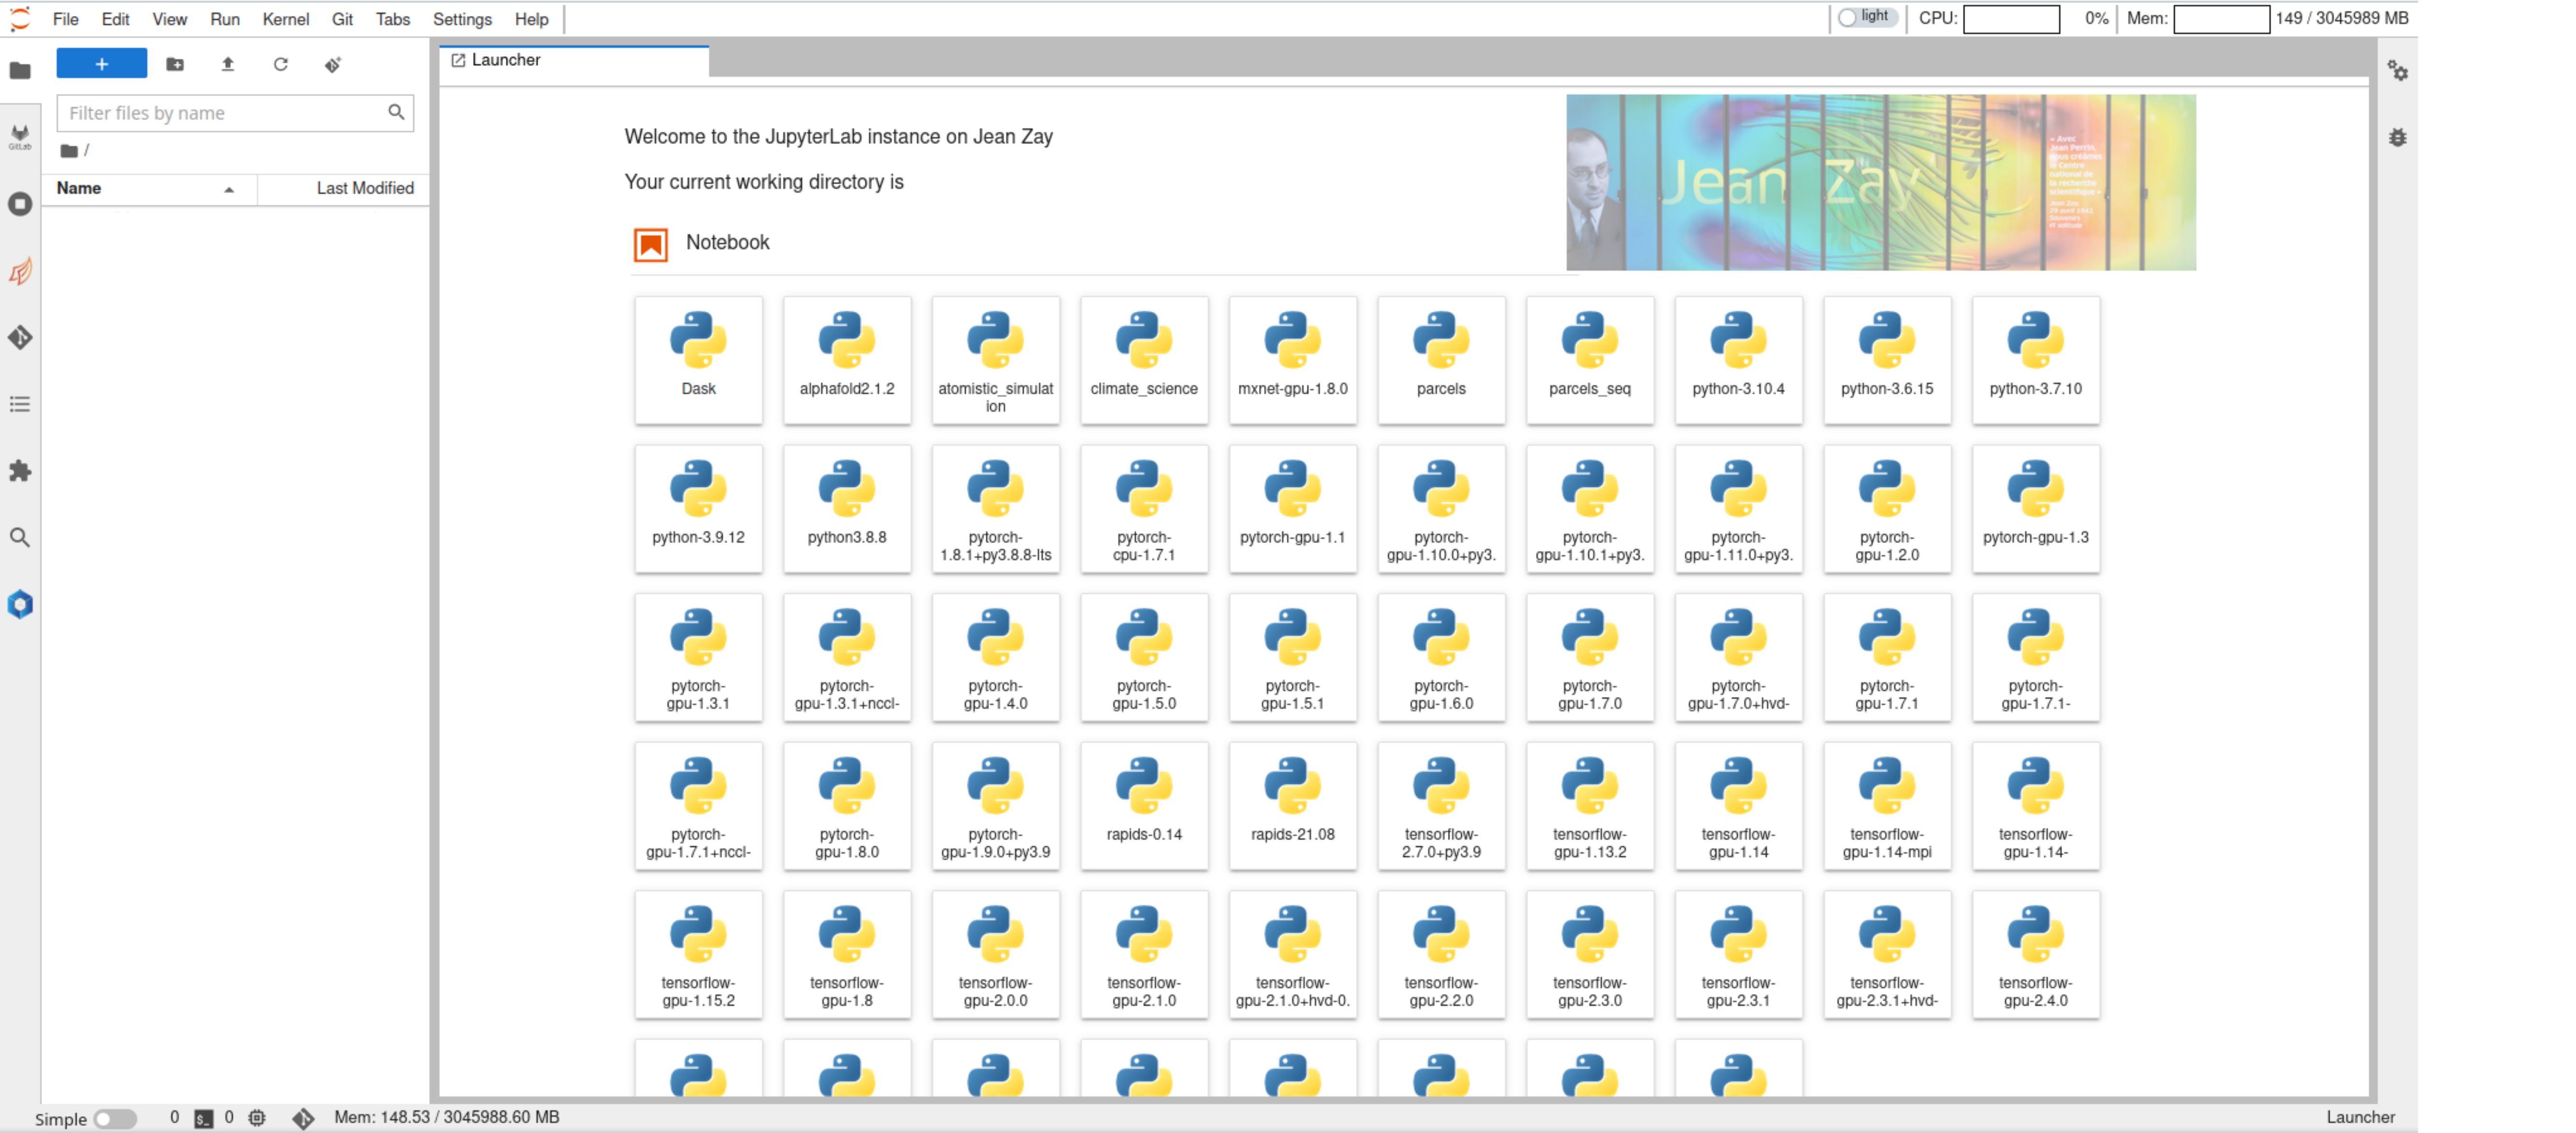
Task: Open the GitLab sidebar panel
Action: tap(20, 137)
